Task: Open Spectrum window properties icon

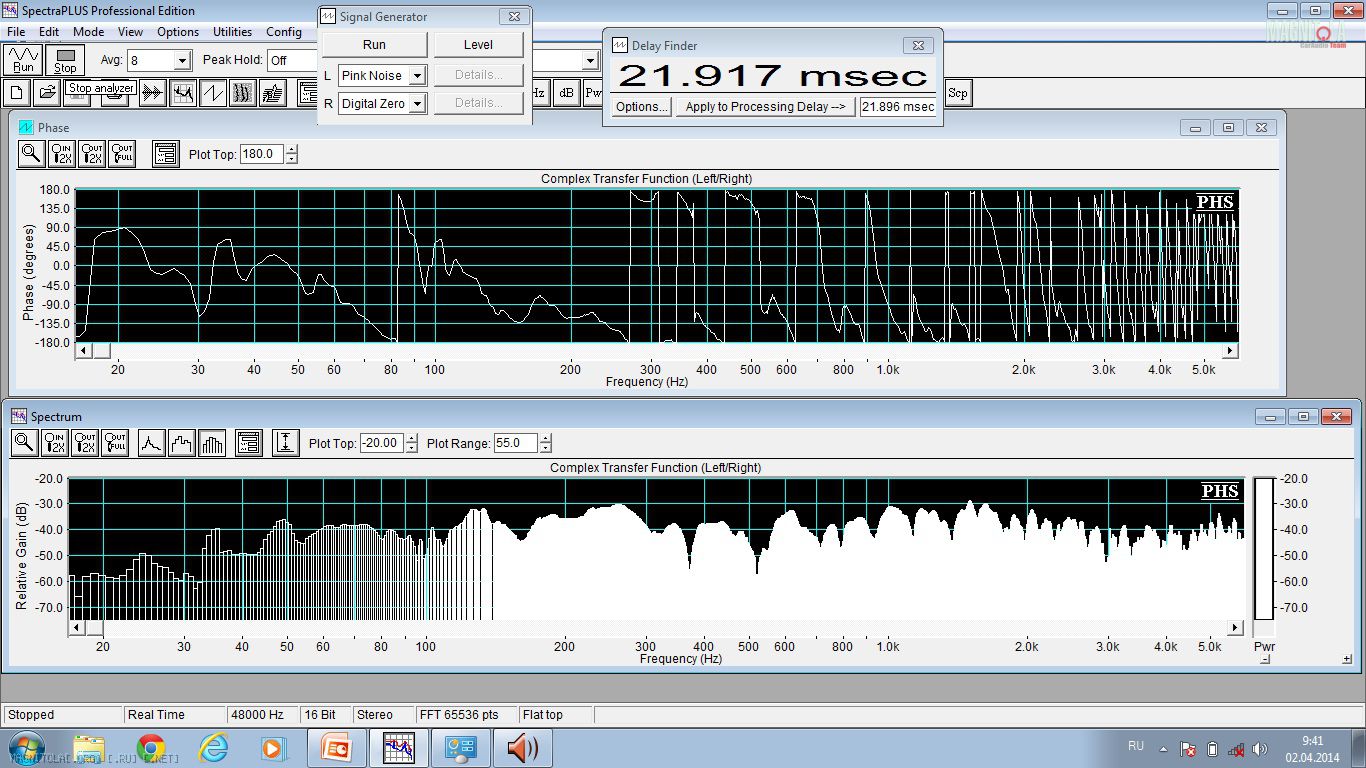Action: (x=249, y=442)
